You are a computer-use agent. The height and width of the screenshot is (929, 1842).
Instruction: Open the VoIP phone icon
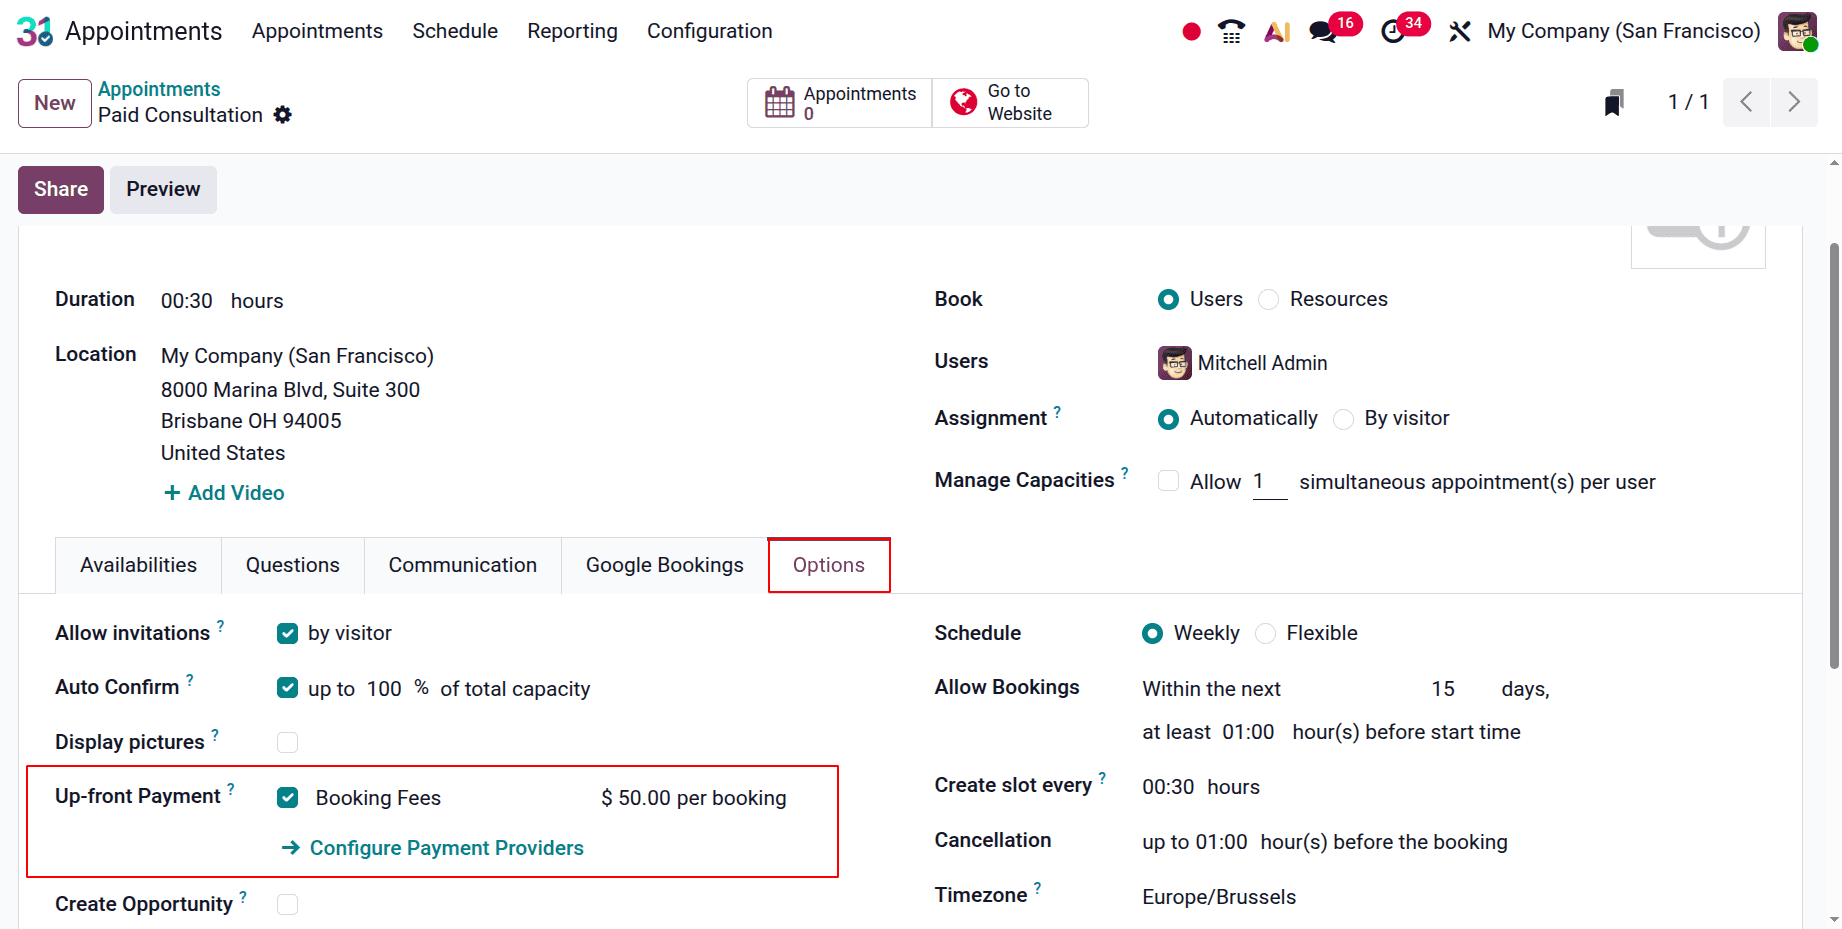(x=1231, y=32)
